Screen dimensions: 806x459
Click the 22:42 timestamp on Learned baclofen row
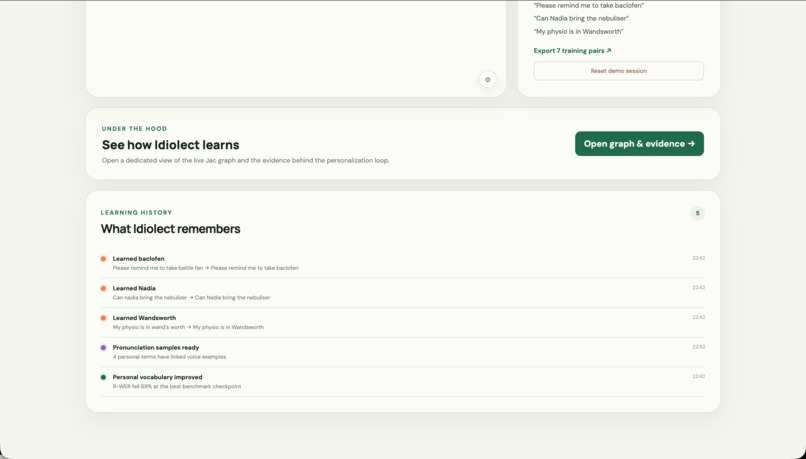point(699,259)
